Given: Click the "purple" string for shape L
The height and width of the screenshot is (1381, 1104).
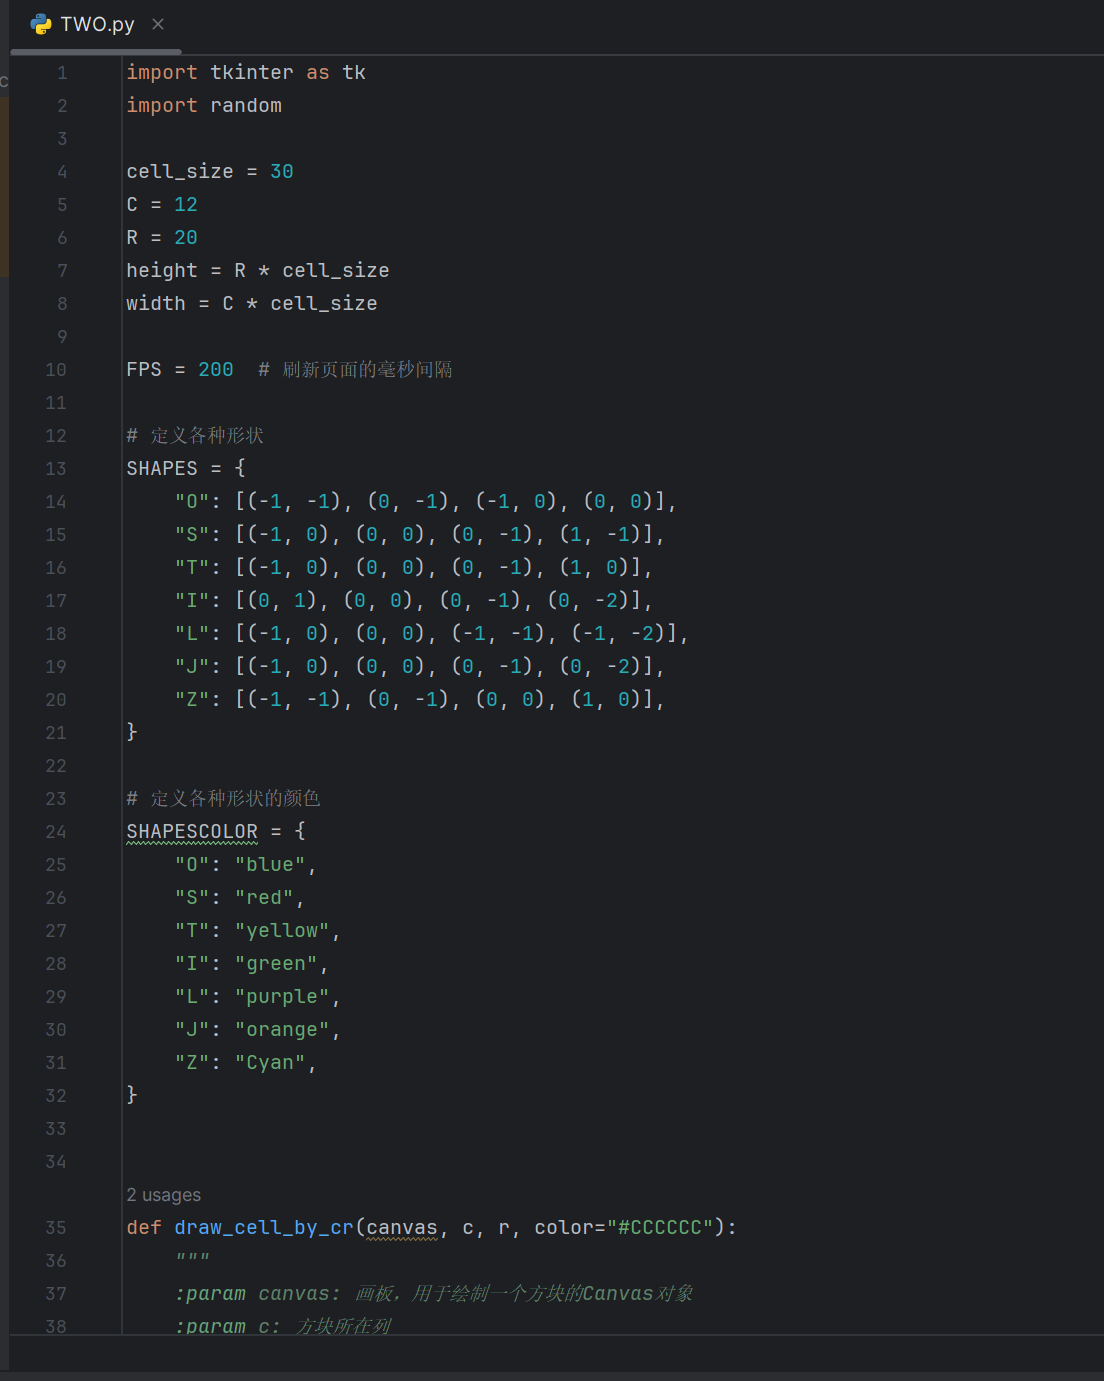Looking at the screenshot, I should click(282, 997).
